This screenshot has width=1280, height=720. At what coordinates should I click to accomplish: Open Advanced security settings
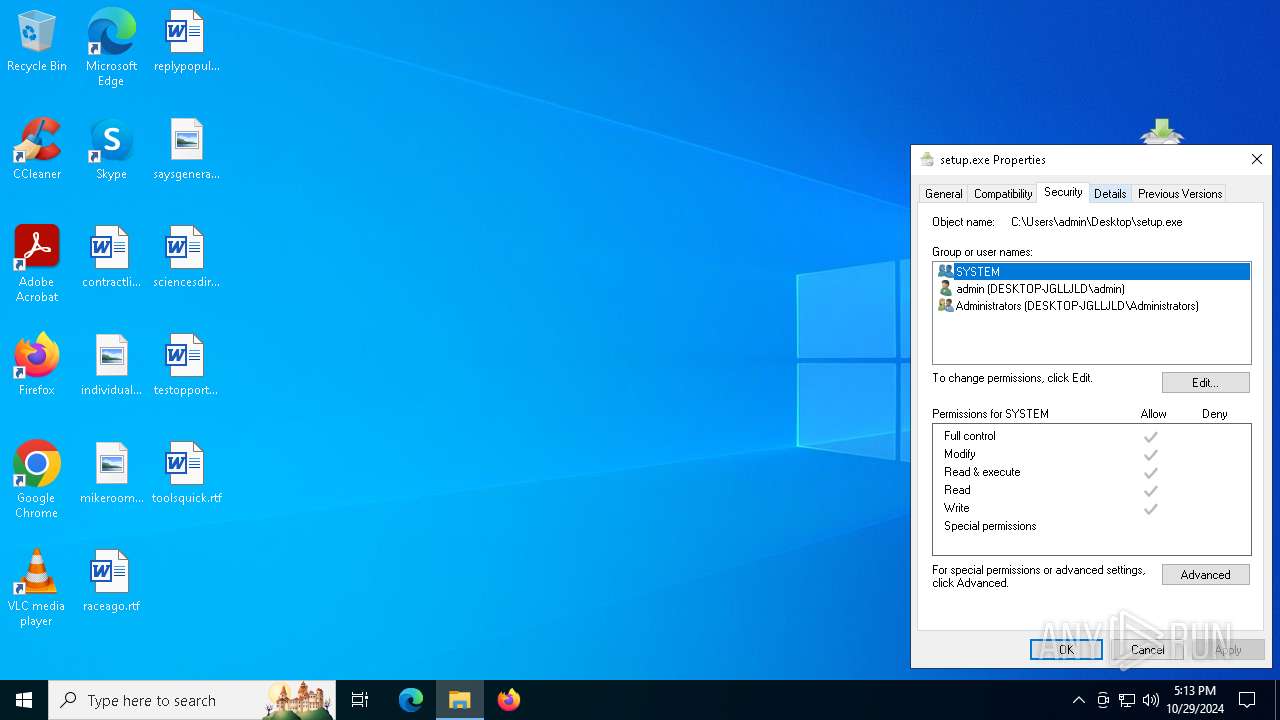pos(1205,575)
